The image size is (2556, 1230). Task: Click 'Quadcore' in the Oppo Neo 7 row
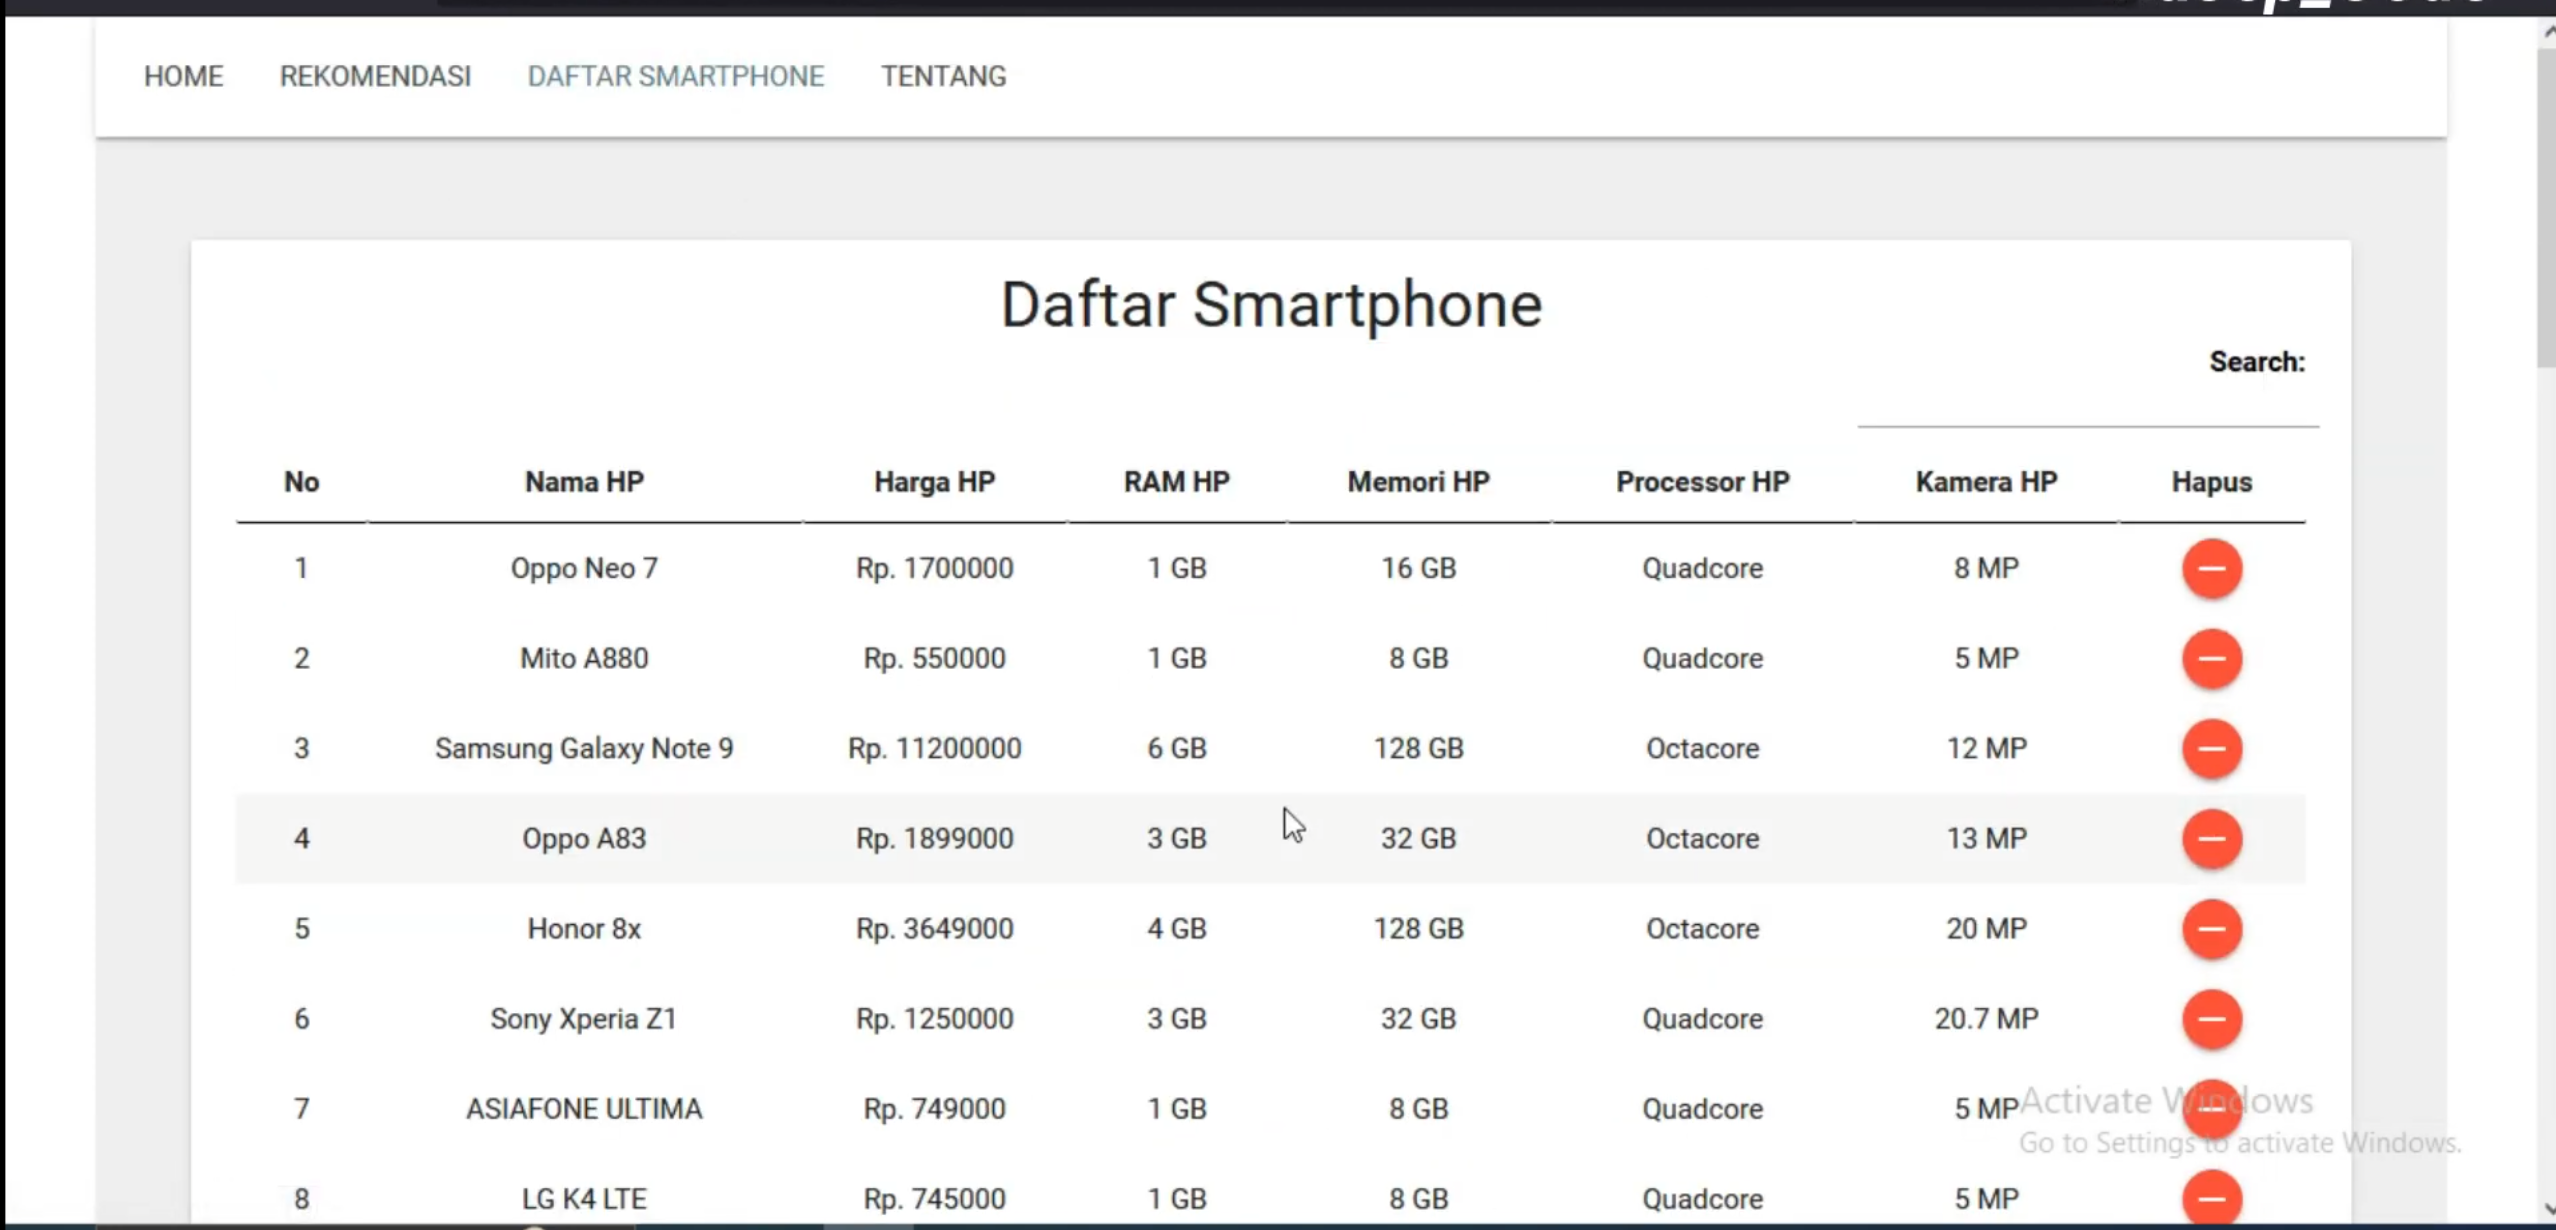pyautogui.click(x=1702, y=568)
